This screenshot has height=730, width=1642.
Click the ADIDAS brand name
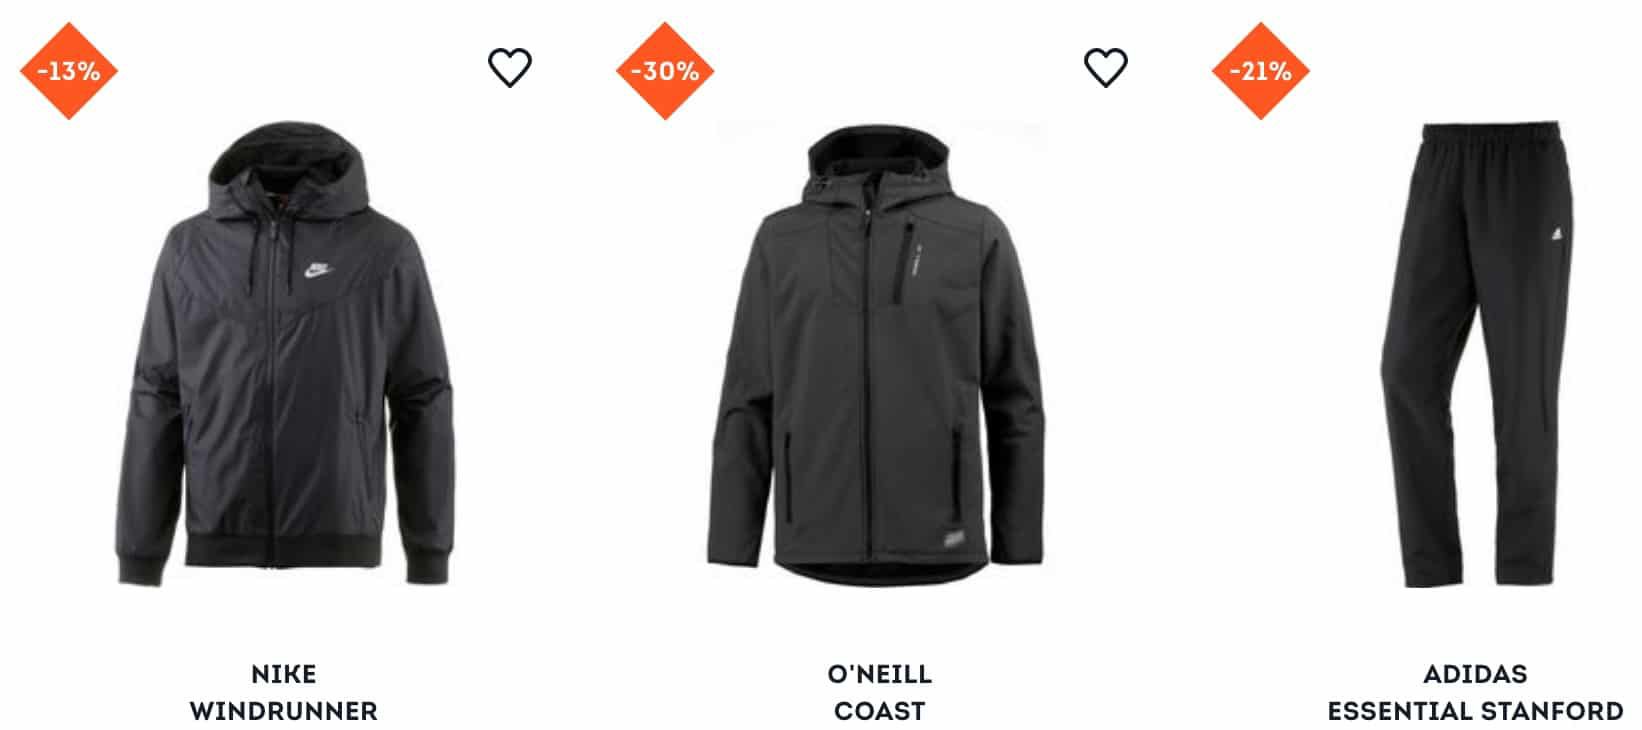(1476, 674)
